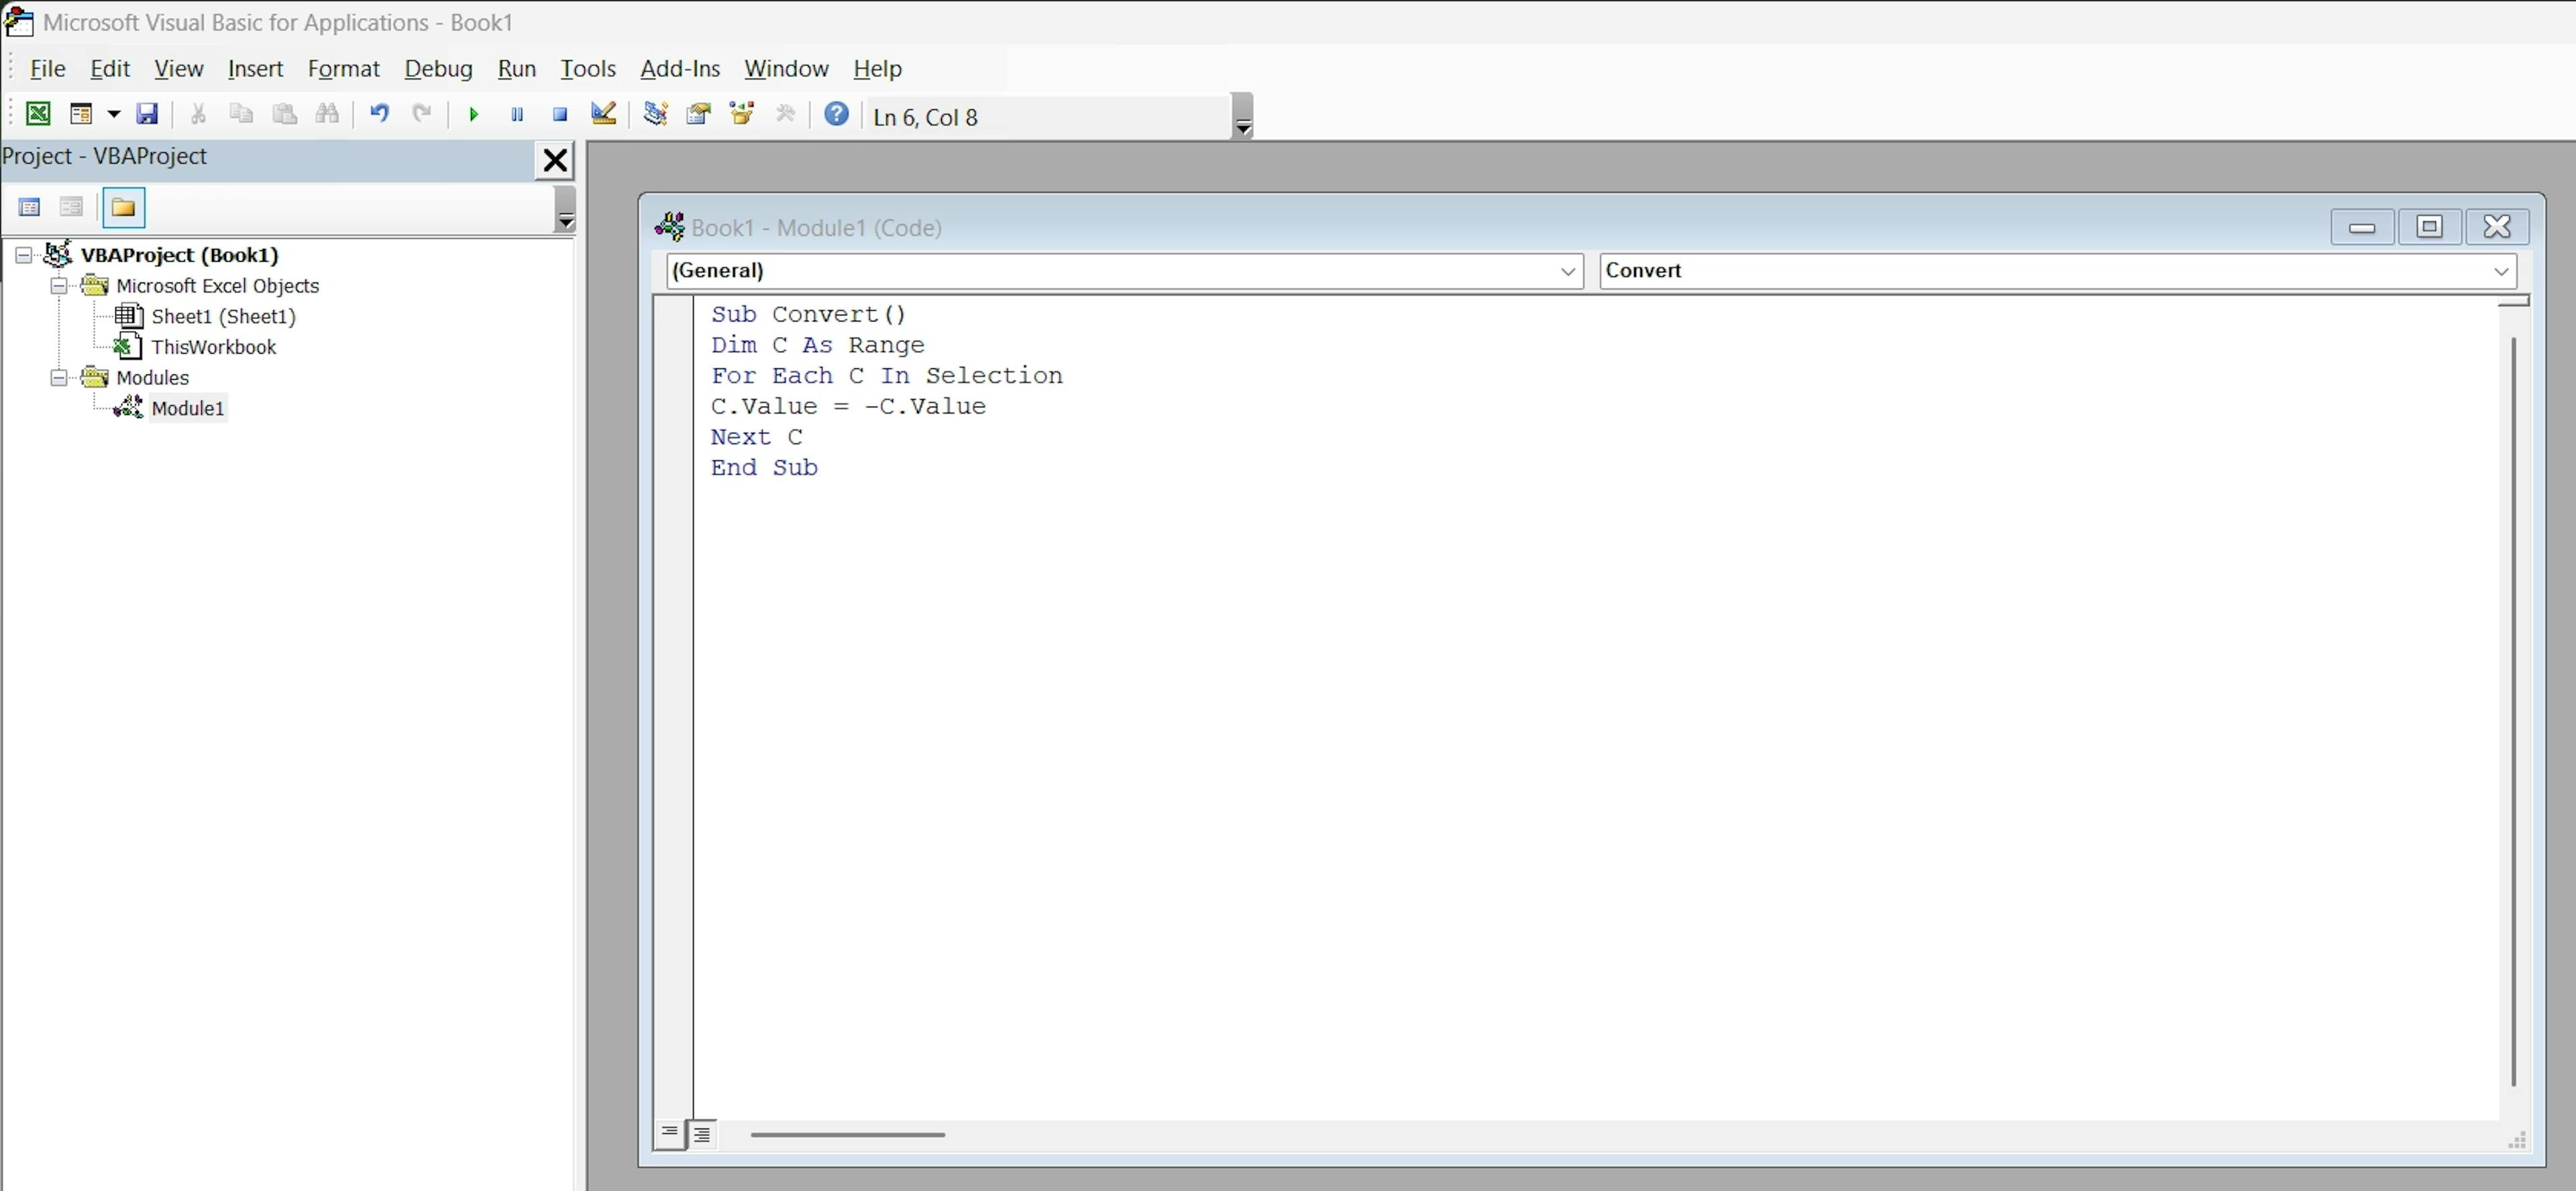Image resolution: width=2576 pixels, height=1191 pixels.
Task: Click the margin indicator bar beside 'Next C'
Action: pos(673,437)
